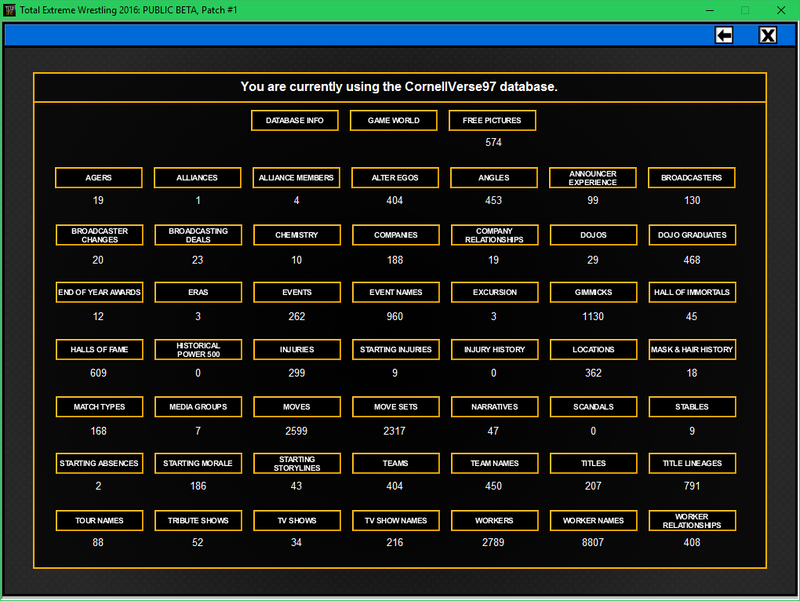
Task: Select the Moves button
Action: click(x=297, y=407)
